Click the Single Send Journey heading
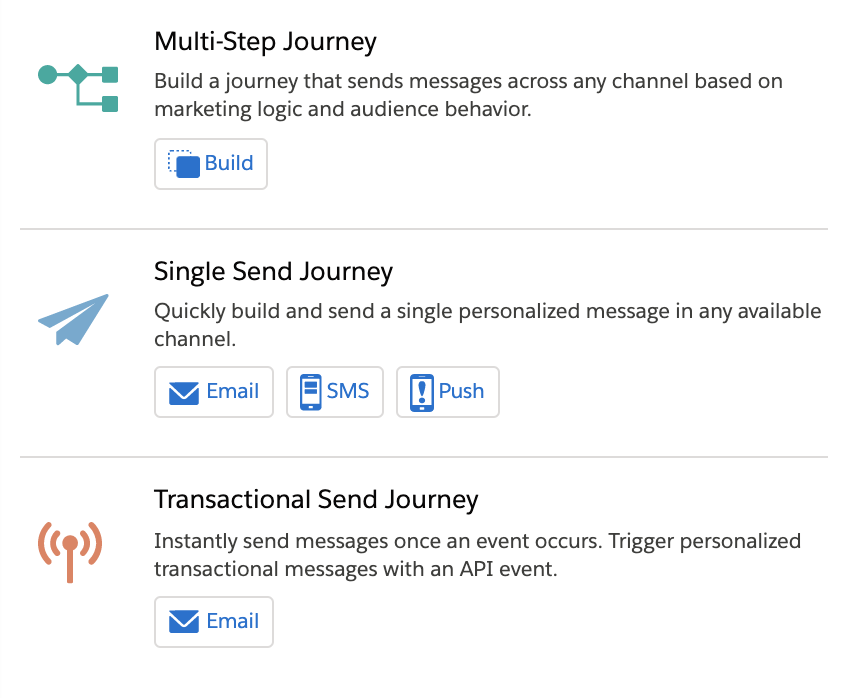Viewport: 846px width, 698px height. (274, 271)
